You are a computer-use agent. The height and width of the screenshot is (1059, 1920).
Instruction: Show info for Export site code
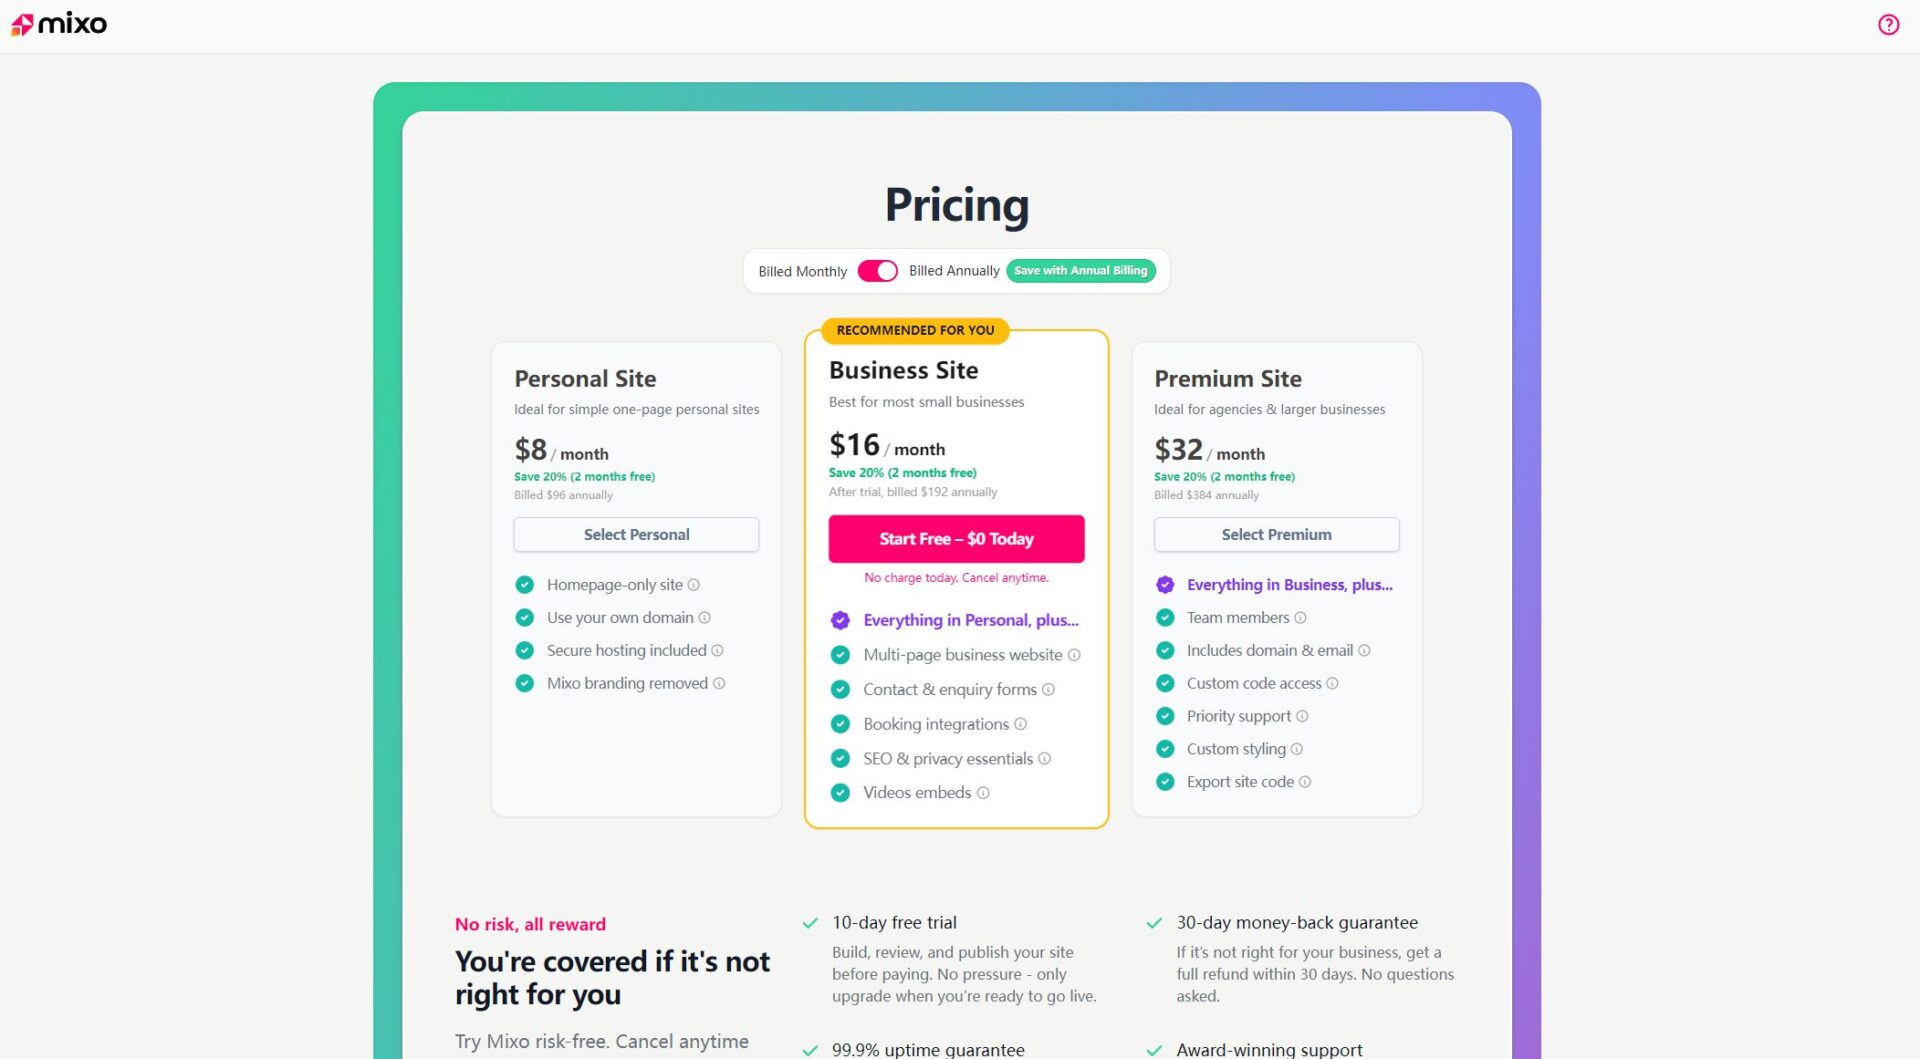[x=1305, y=782]
